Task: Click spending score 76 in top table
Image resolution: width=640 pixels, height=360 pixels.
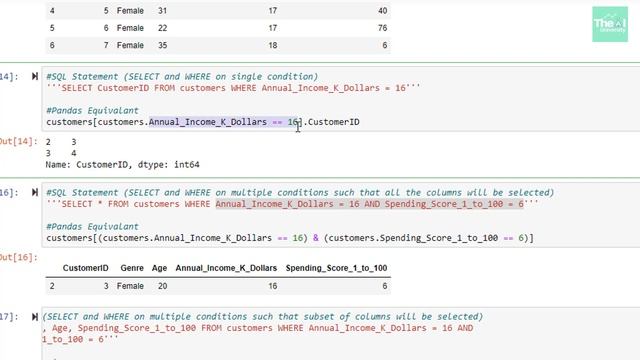Action: coord(382,28)
